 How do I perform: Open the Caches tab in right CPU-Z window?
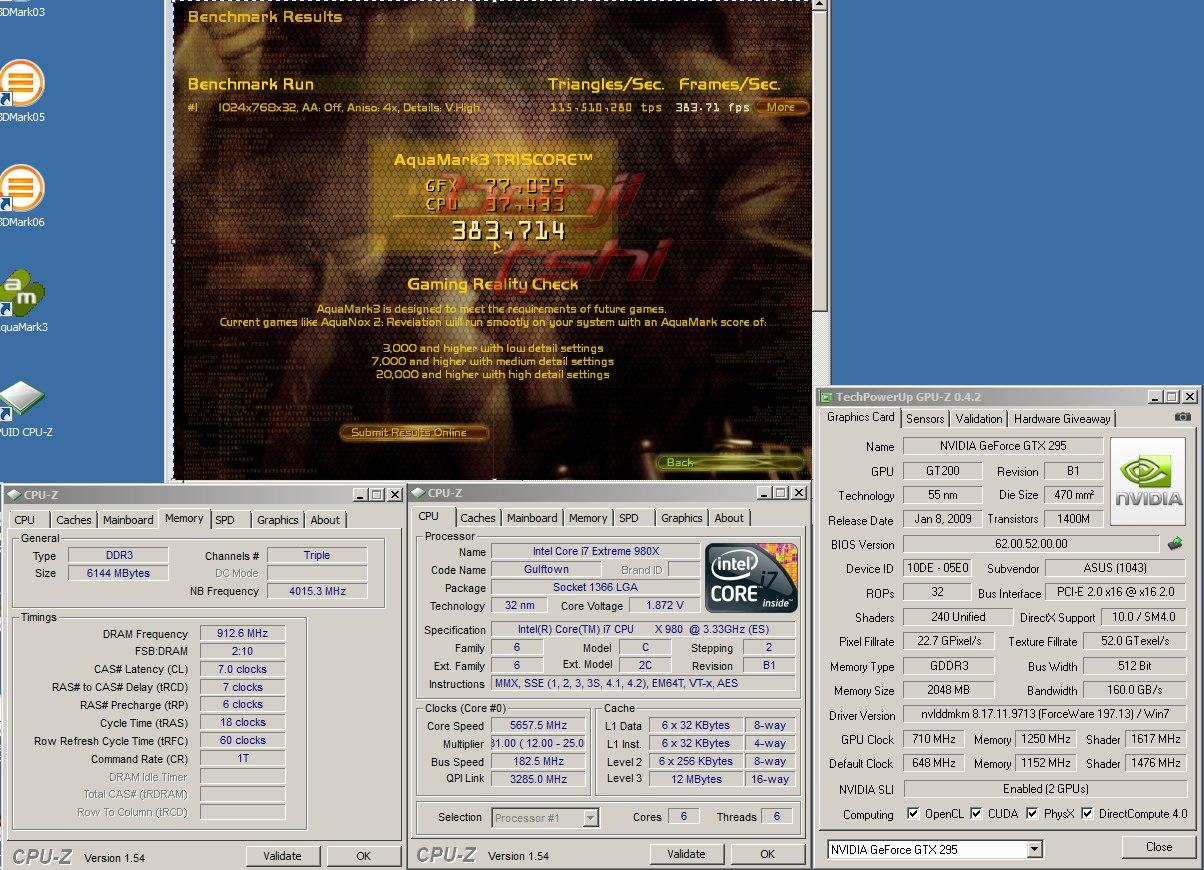tap(478, 518)
